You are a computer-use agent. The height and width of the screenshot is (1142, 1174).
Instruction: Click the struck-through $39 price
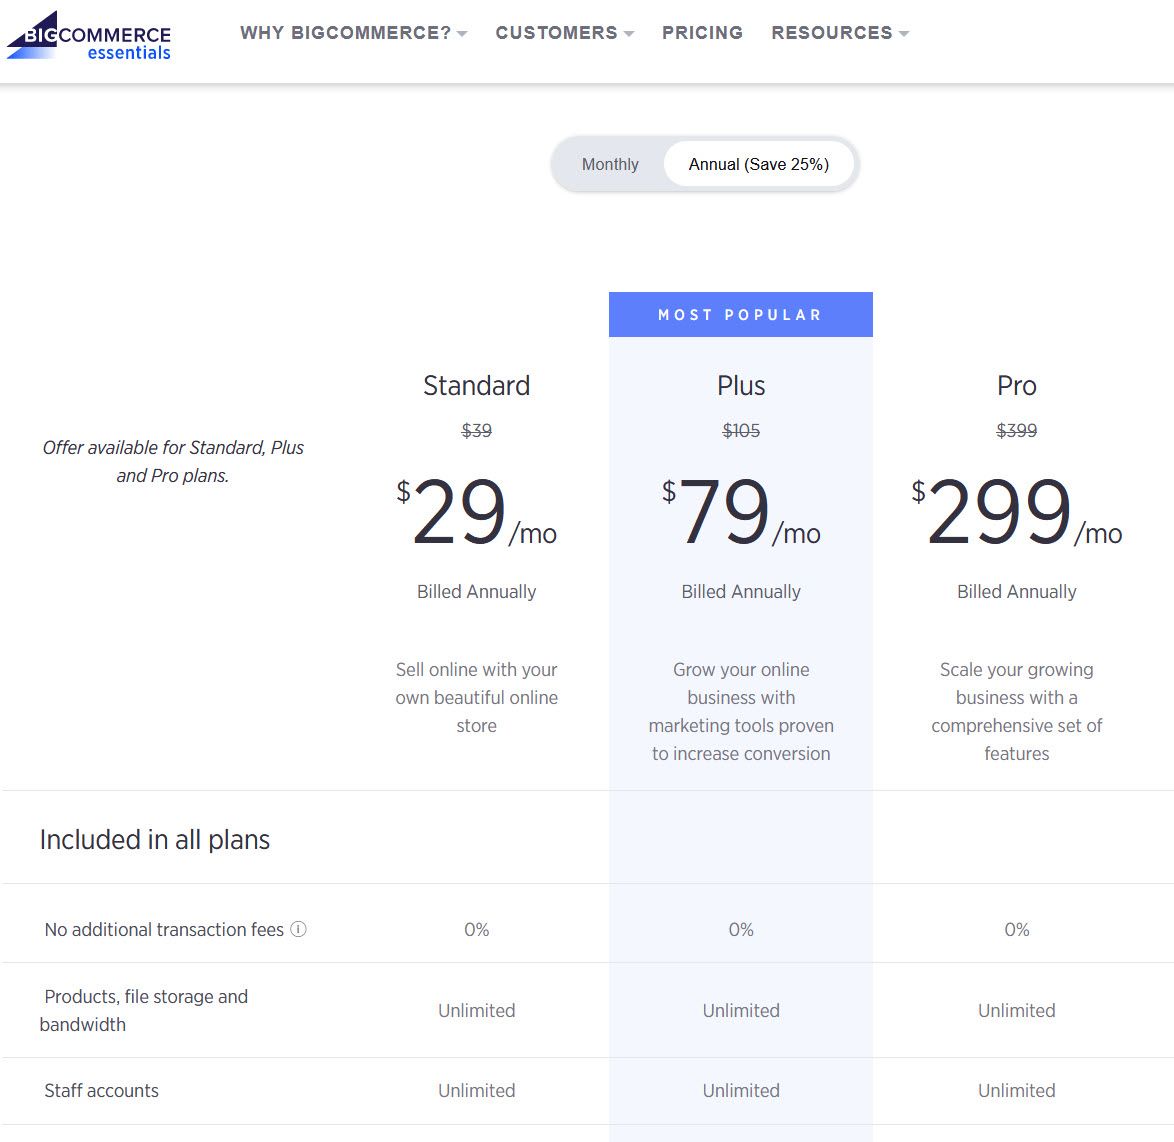476,431
